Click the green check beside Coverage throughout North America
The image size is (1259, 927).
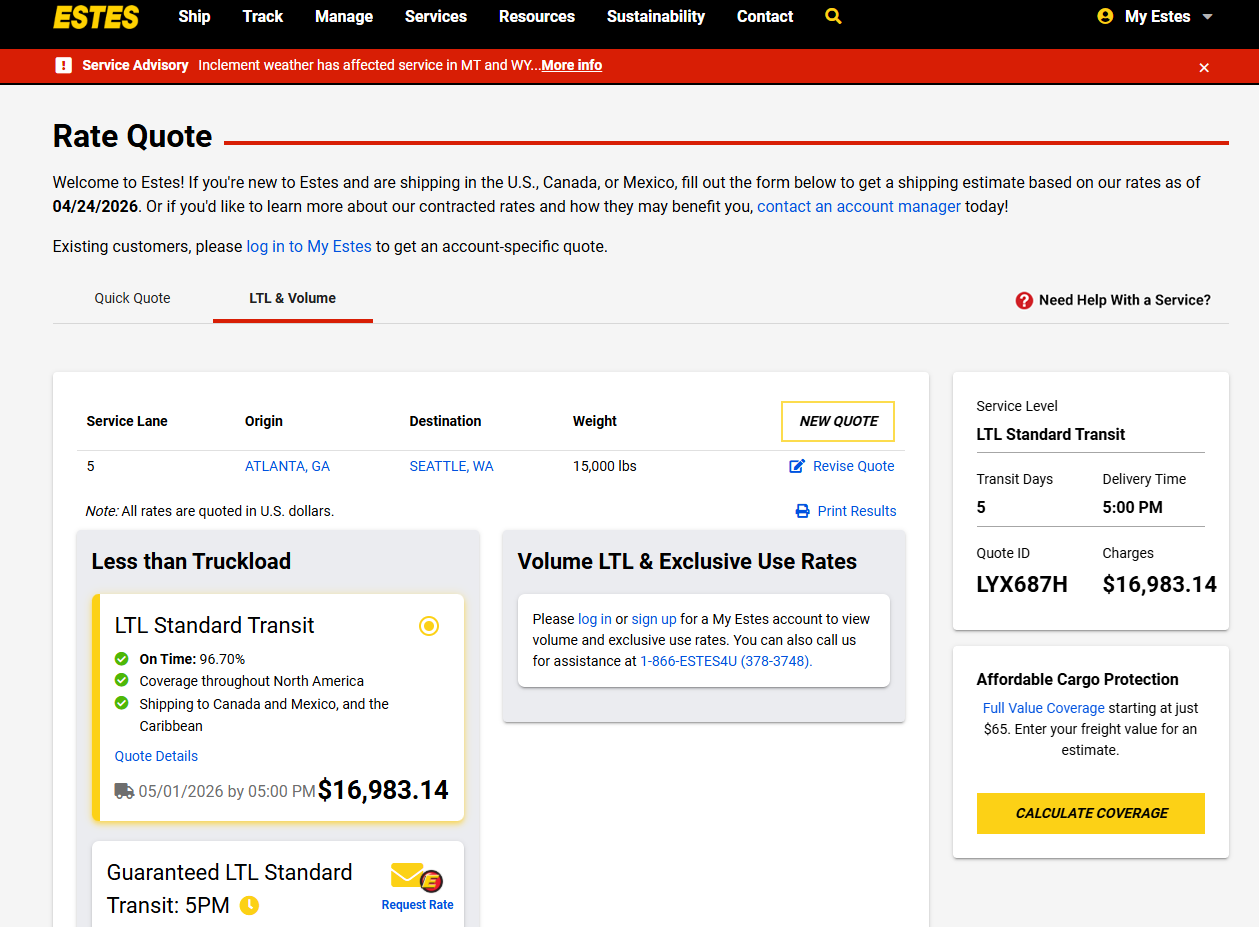click(122, 681)
